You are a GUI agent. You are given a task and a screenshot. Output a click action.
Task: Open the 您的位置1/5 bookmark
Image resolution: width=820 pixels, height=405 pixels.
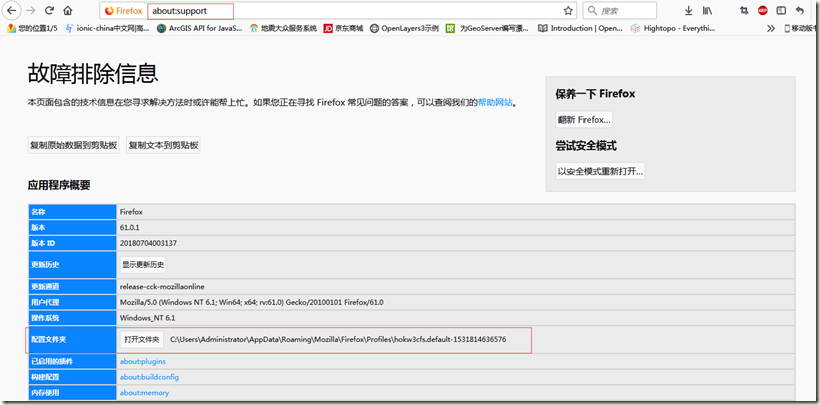tap(32, 28)
